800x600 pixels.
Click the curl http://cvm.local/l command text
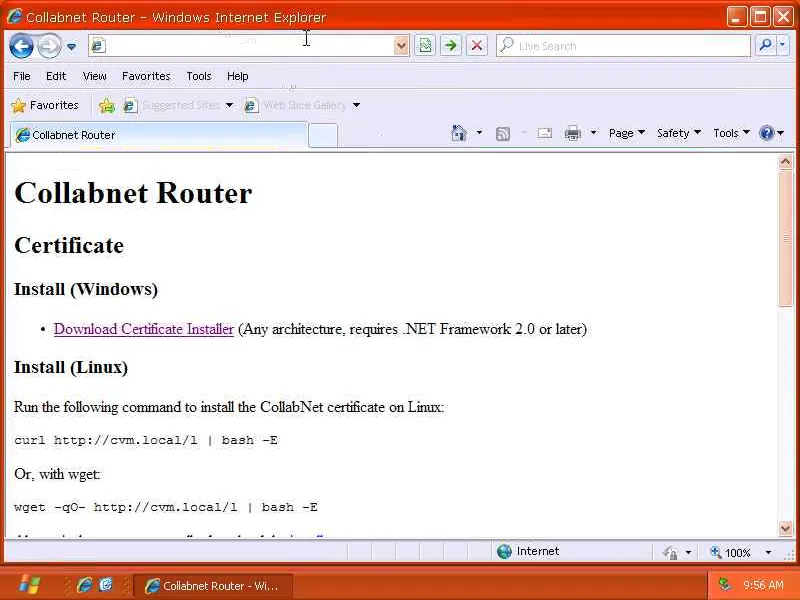(146, 440)
